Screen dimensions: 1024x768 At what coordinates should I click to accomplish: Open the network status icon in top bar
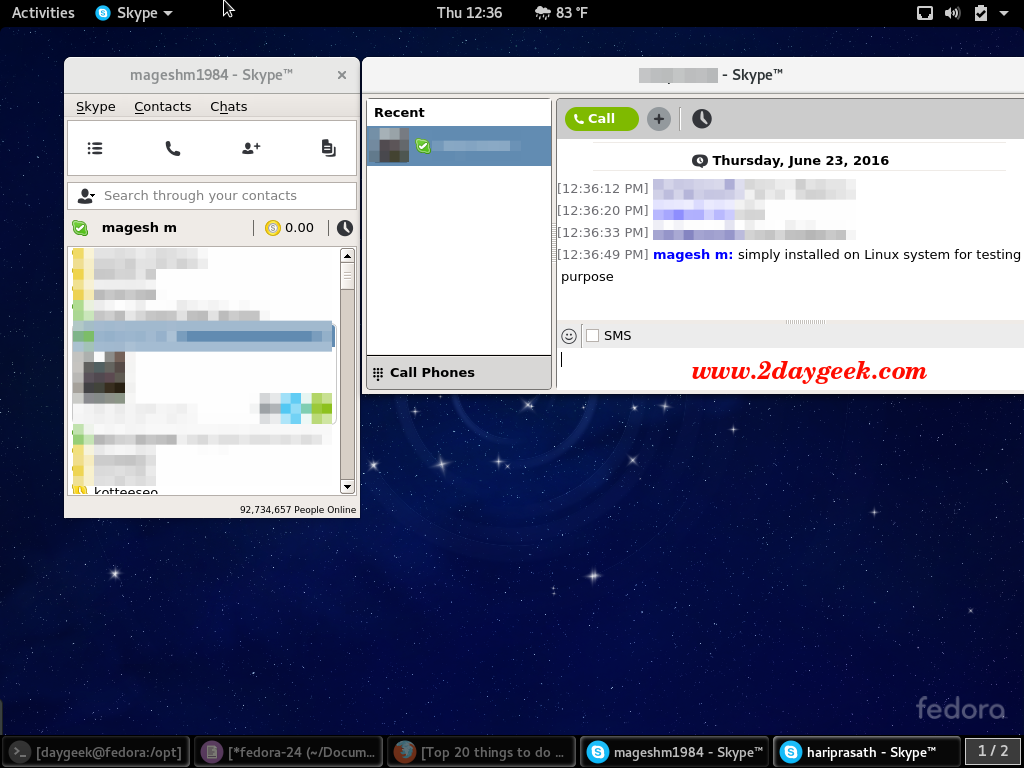pos(925,13)
